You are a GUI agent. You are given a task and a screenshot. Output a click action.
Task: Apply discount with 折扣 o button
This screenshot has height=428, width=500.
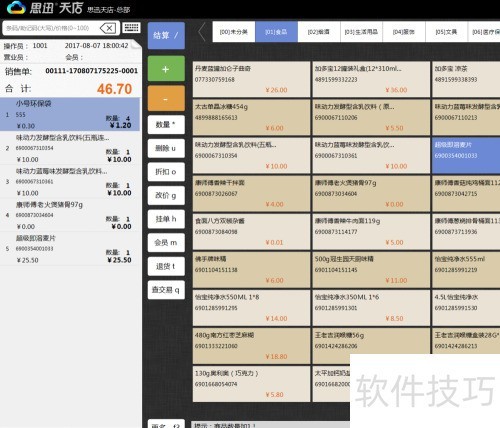coord(166,172)
